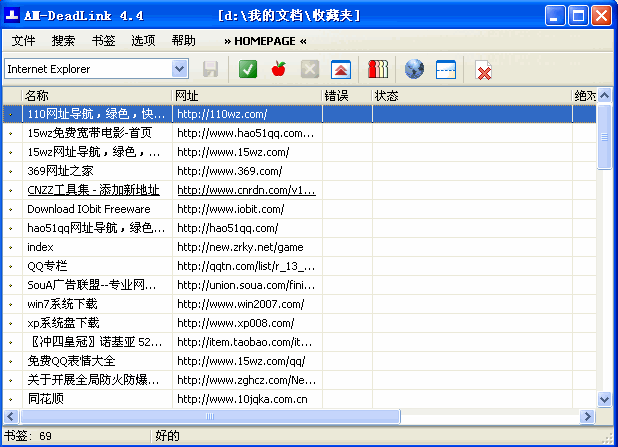Image resolution: width=618 pixels, height=447 pixels.
Task: Click URL http://www.iobit.com/
Action: [x=231, y=209]
